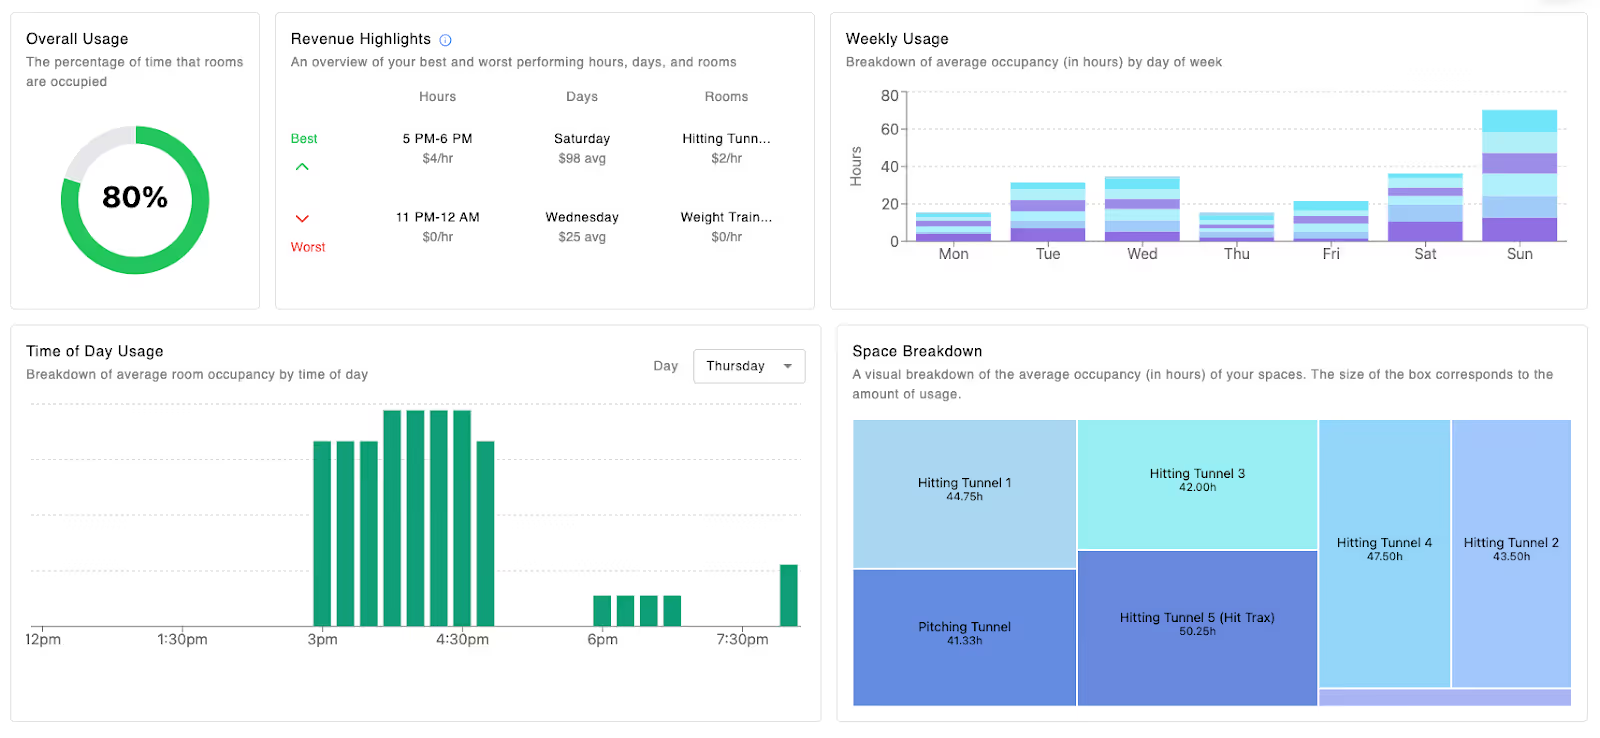The height and width of the screenshot is (738, 1600).
Task: Click the 'Time of Day Usage' heading
Action: click(95, 351)
